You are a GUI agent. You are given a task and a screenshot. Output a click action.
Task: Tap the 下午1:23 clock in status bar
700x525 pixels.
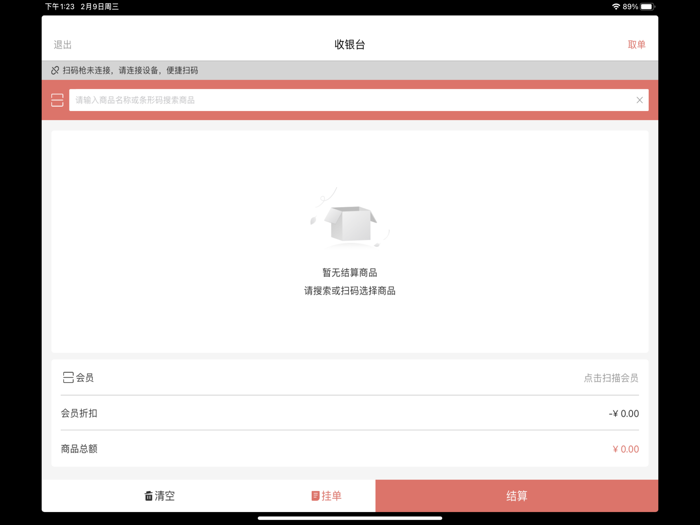pyautogui.click(x=59, y=6)
